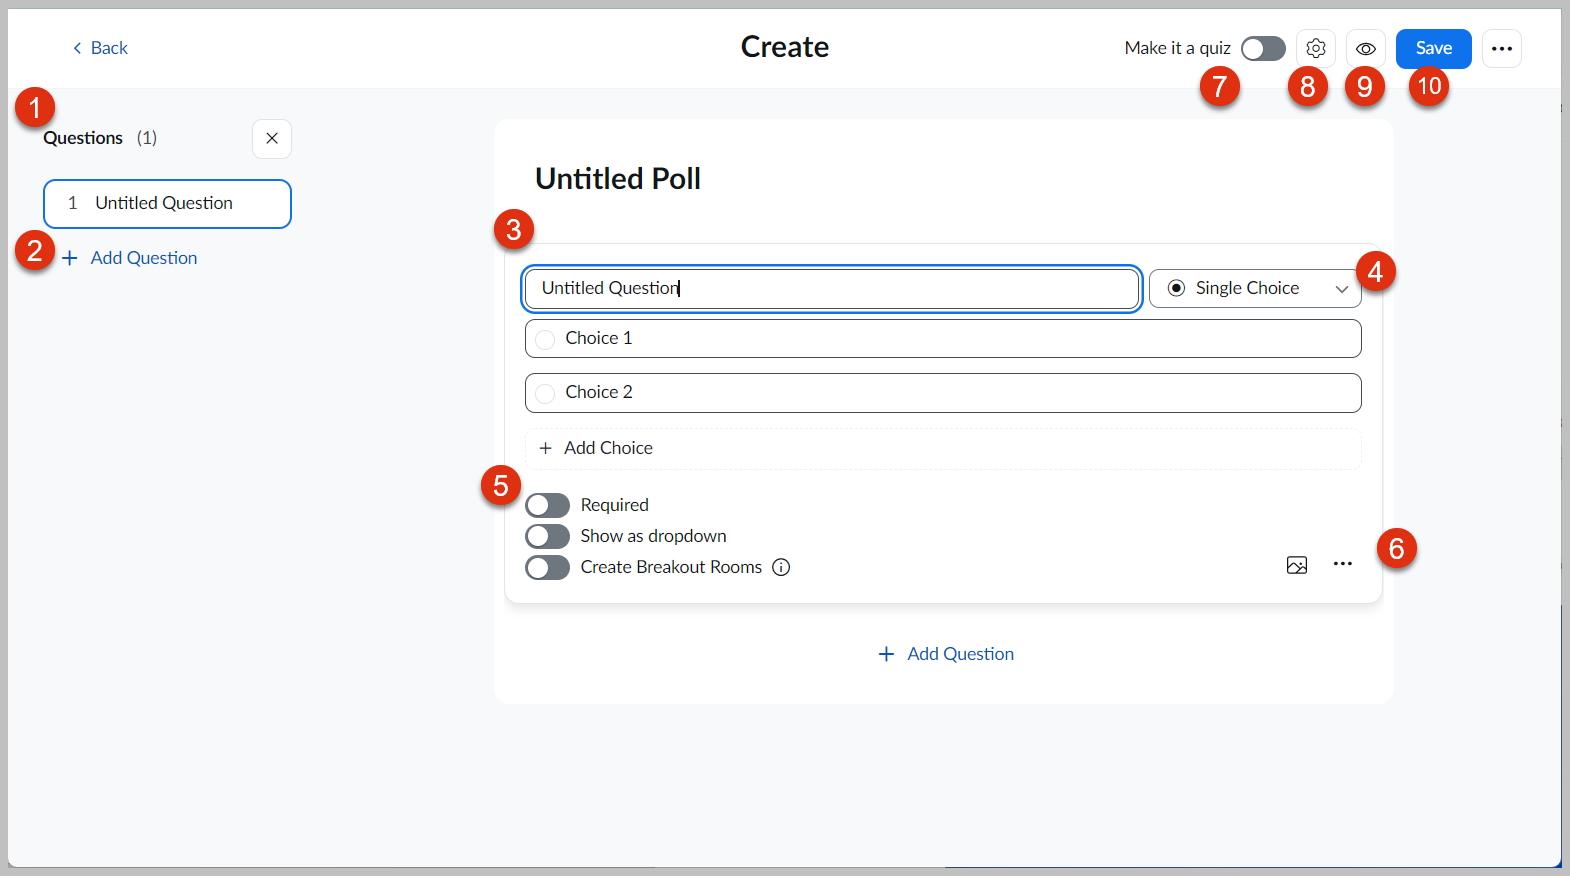This screenshot has height=876, width=1570.
Task: Toggle the Required switch on
Action: (x=547, y=505)
